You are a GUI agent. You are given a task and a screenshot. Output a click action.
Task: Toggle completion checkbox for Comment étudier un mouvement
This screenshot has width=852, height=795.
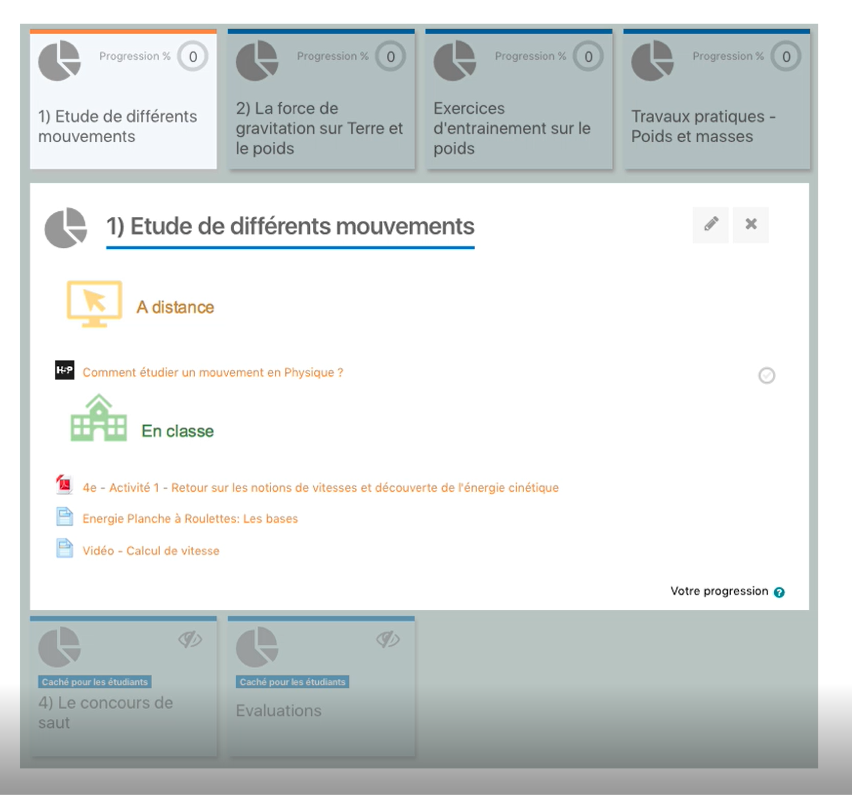pos(767,376)
